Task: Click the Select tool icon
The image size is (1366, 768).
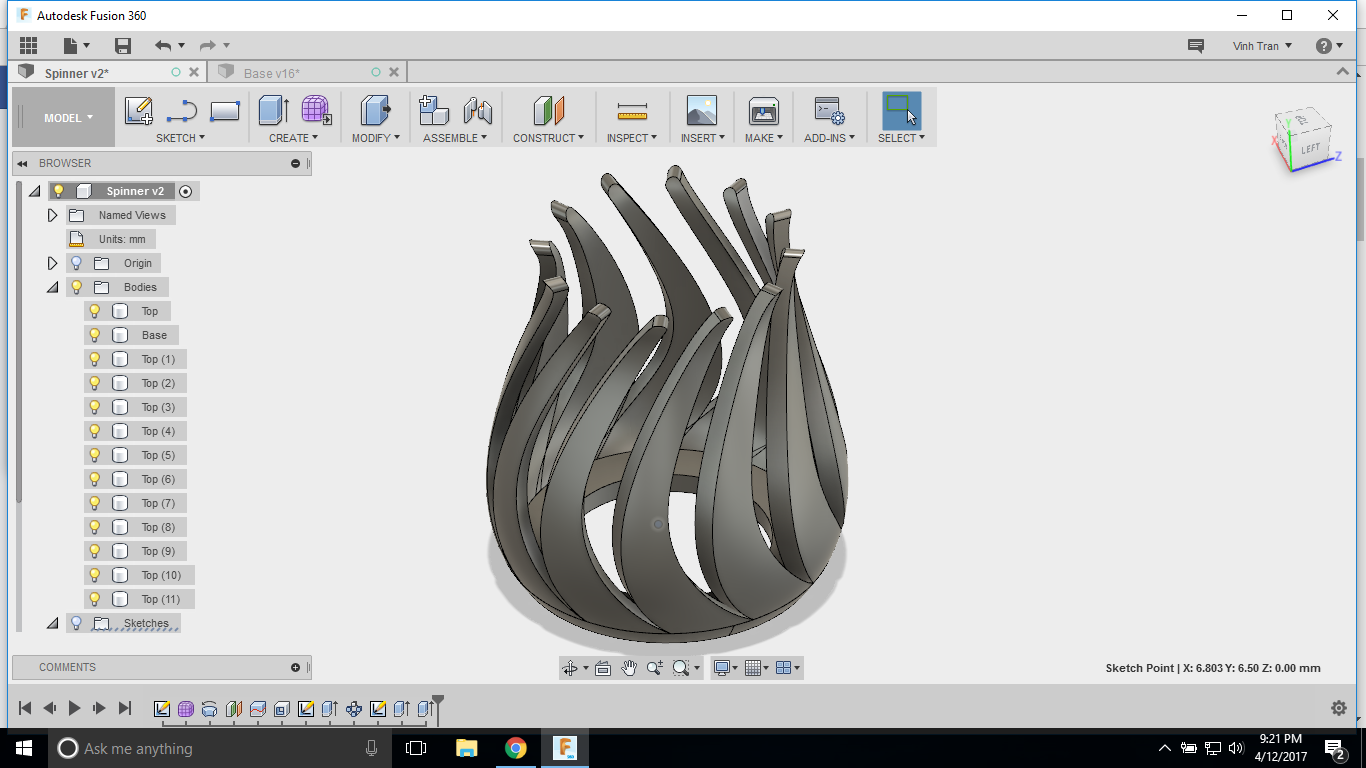Action: click(901, 110)
